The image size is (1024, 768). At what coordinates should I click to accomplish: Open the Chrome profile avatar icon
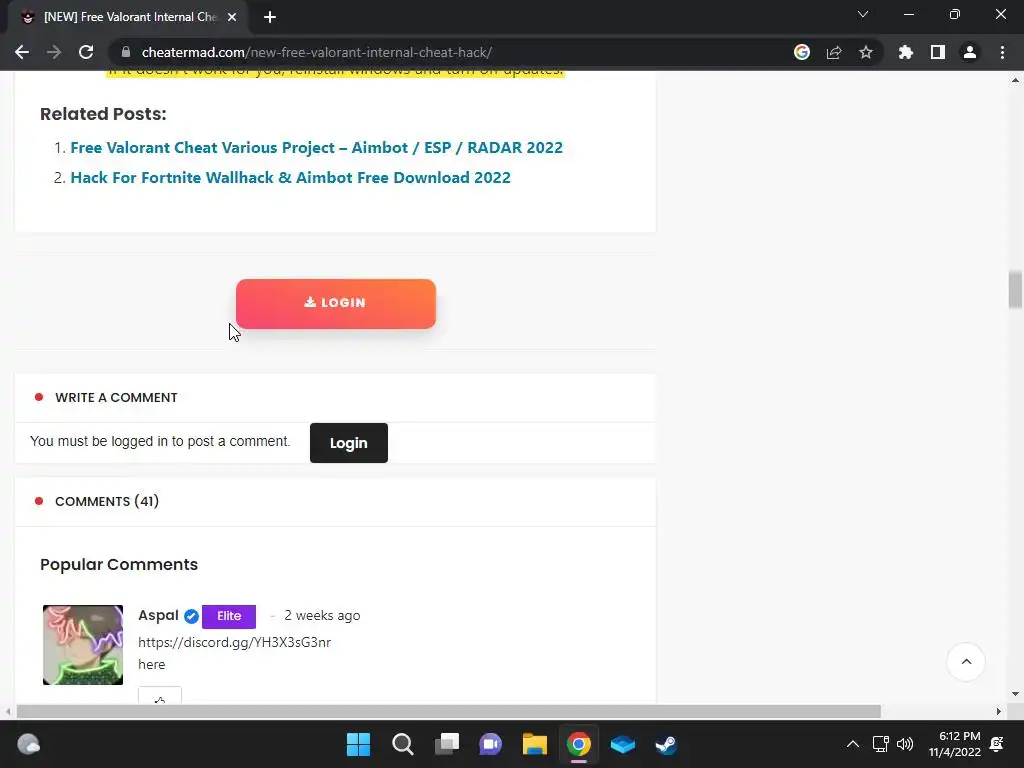[970, 52]
